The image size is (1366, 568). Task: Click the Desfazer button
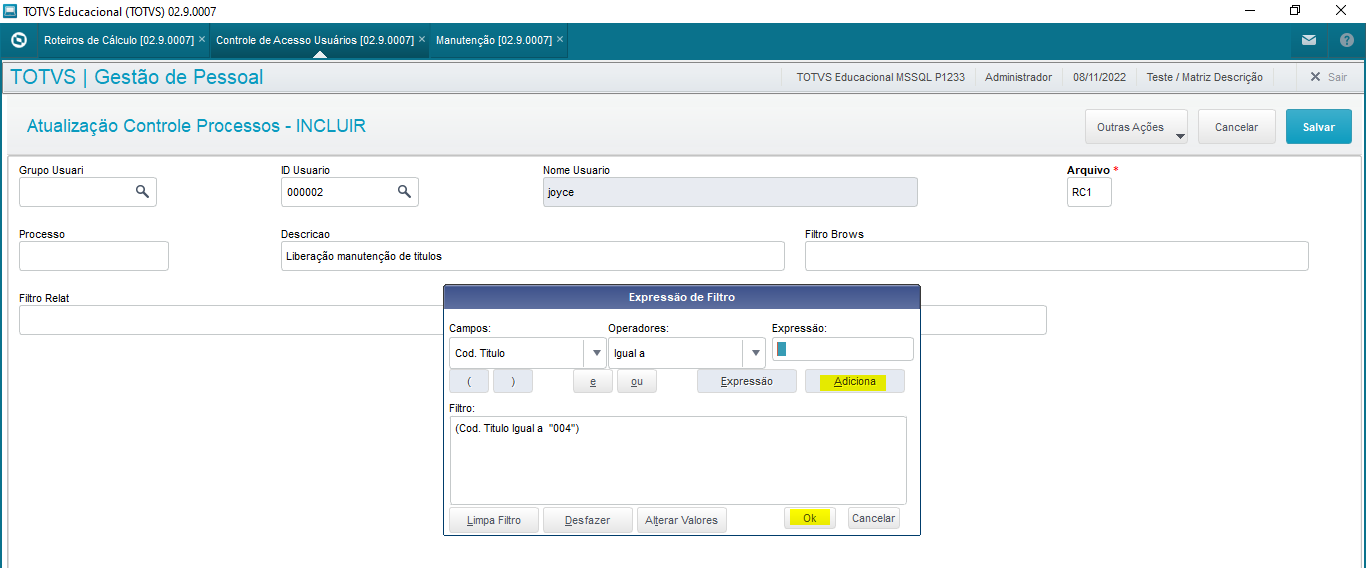pyautogui.click(x=587, y=520)
